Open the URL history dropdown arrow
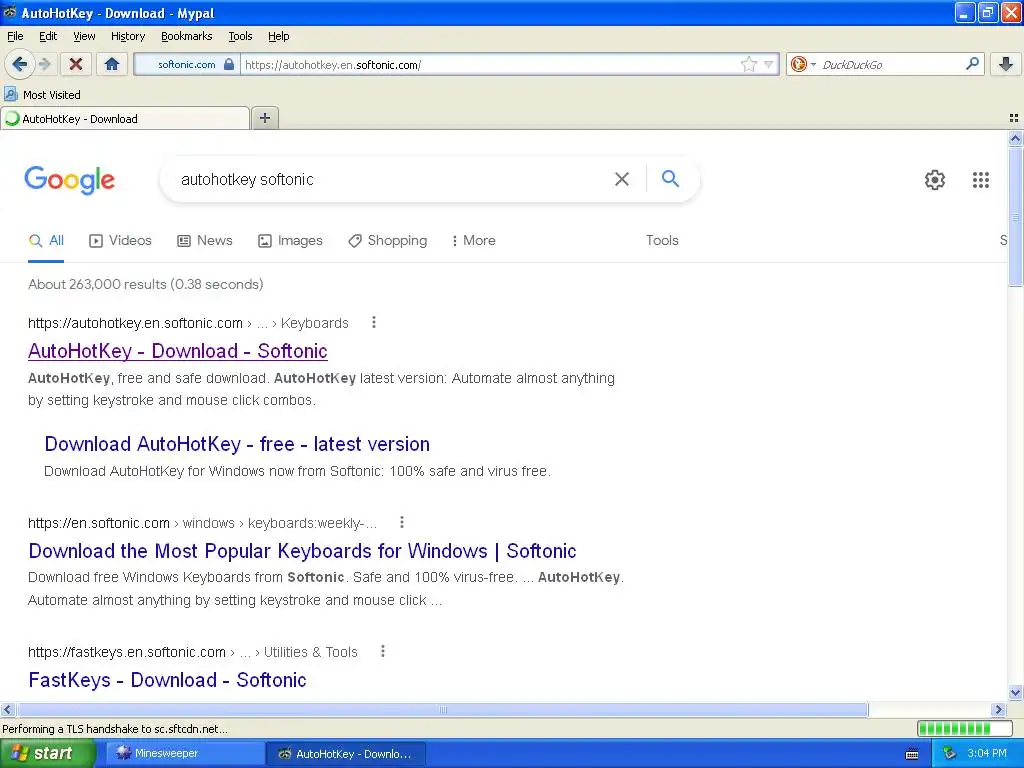This screenshot has width=1024, height=768. (769, 64)
